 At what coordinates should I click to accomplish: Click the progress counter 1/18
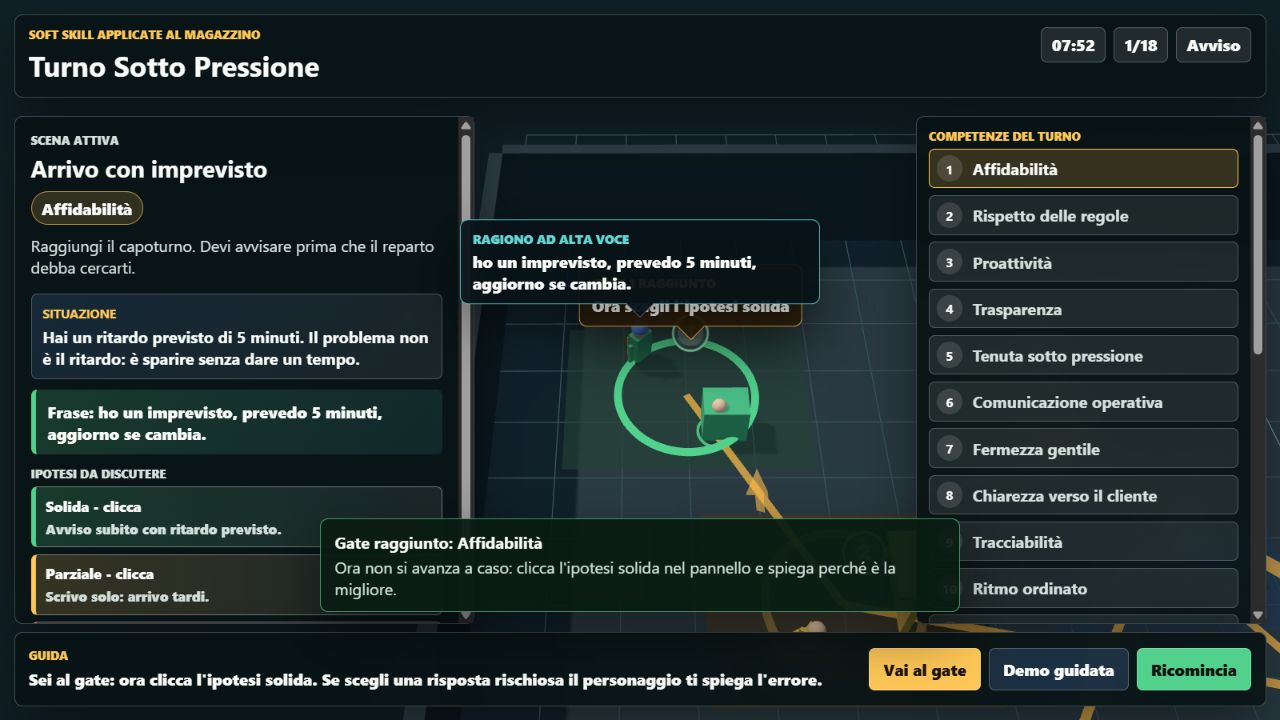pyautogui.click(x=1140, y=45)
